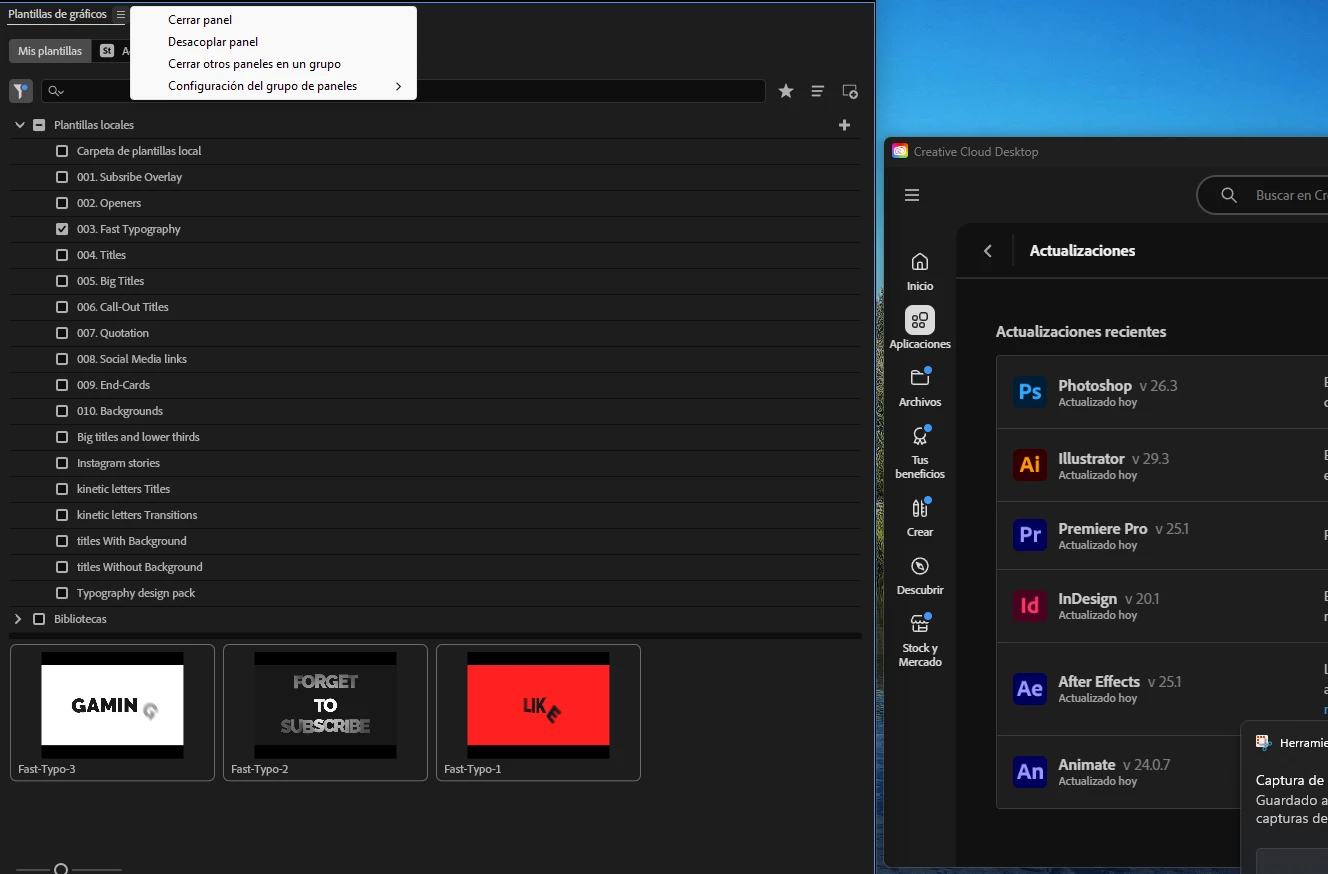Click the After Effects app icon
This screenshot has width=1328, height=874.
(1030, 688)
